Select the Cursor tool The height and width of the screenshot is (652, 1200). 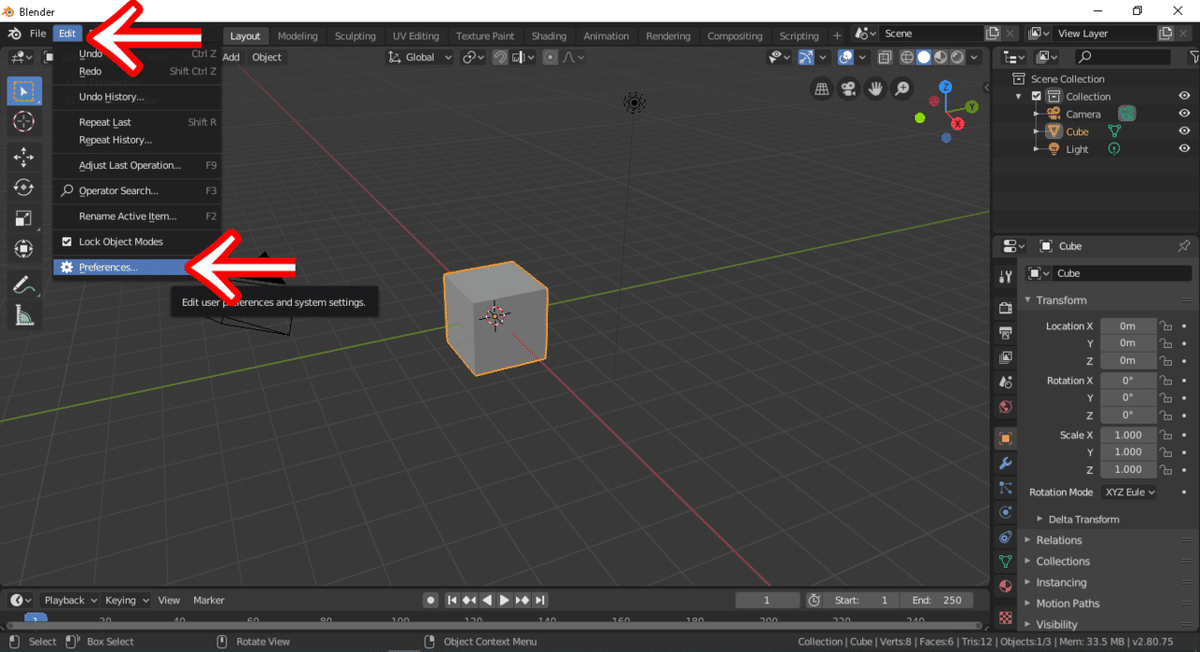(24, 122)
